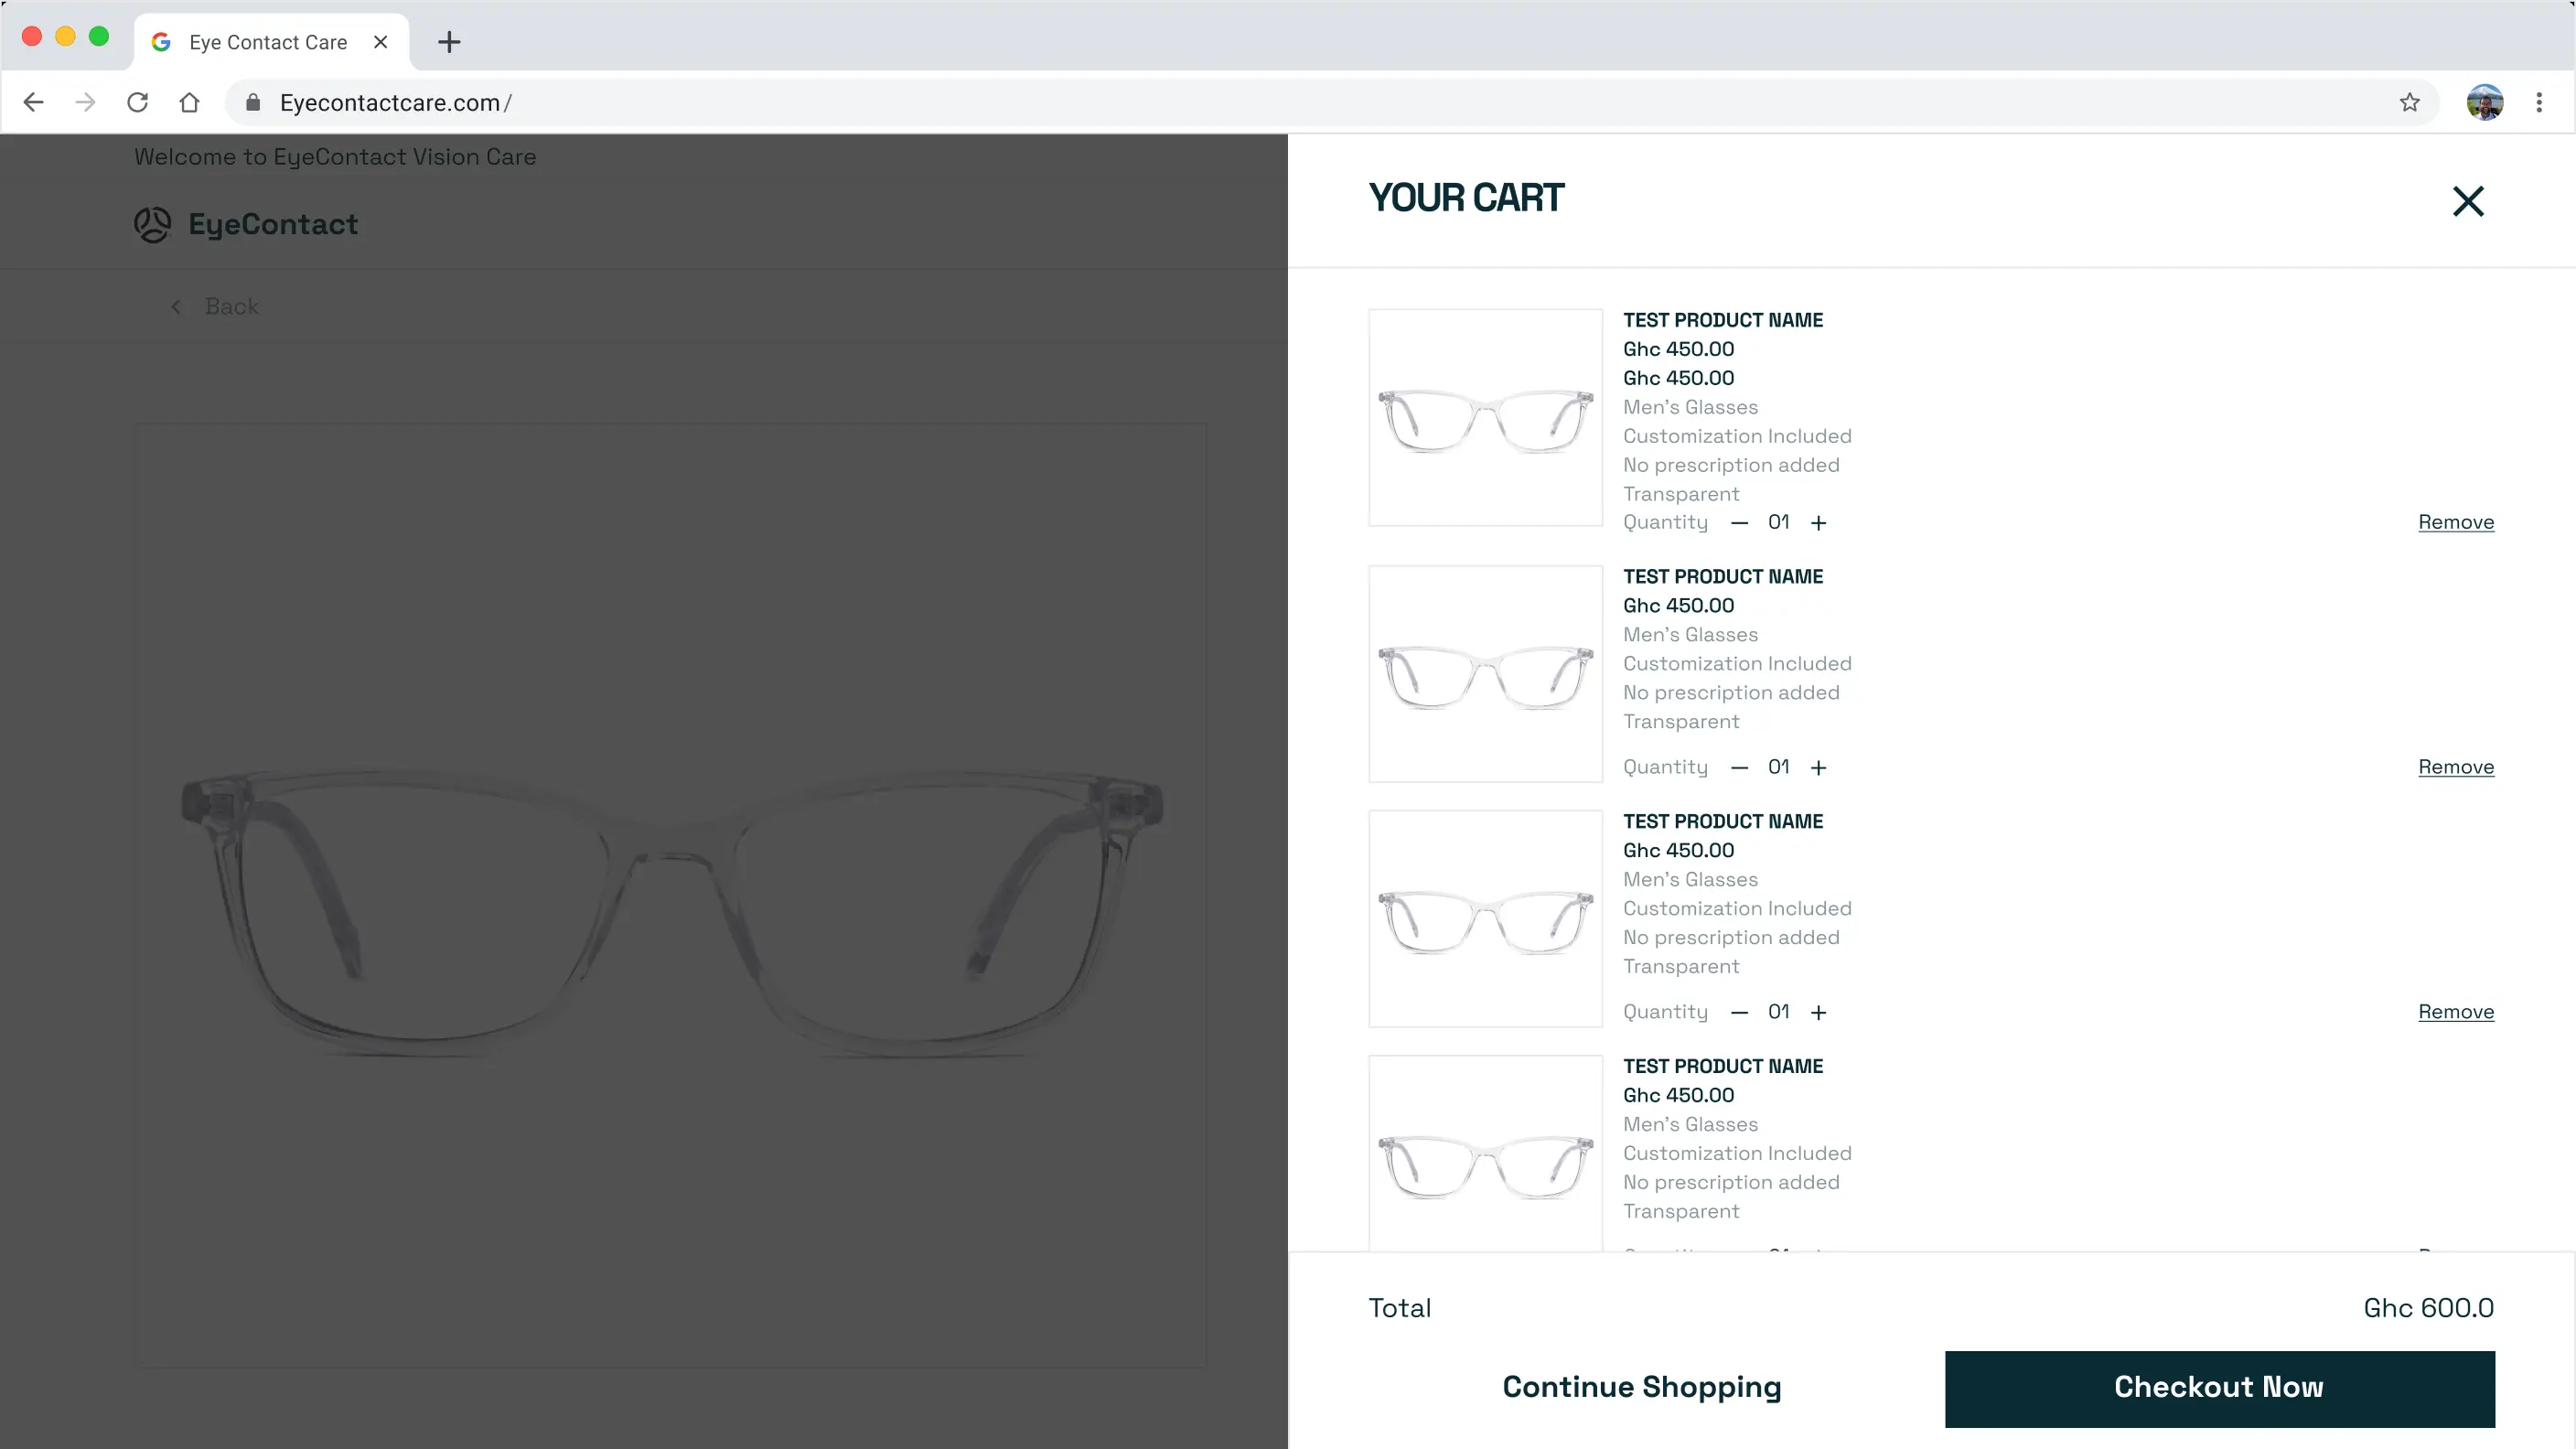2576x1449 pixels.
Task: Increase quantity of the second cart item
Action: tap(1818, 768)
